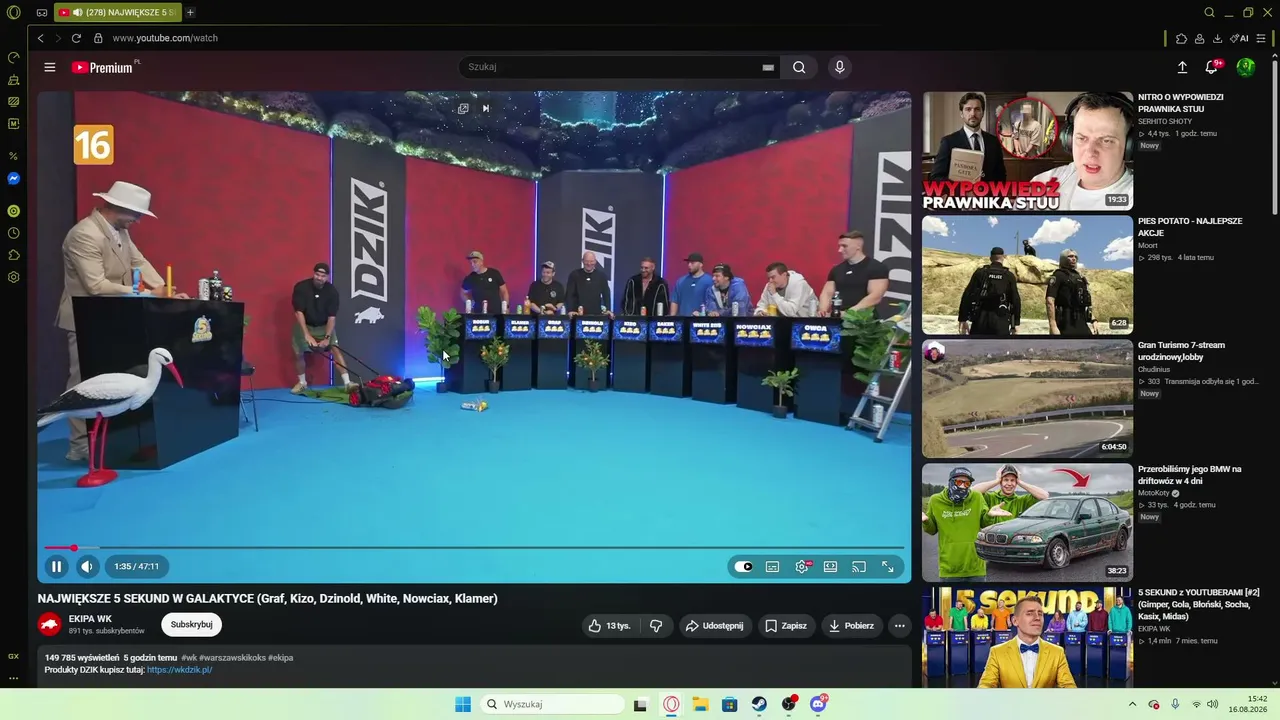
Task: Start voice search with the microphone
Action: [839, 67]
